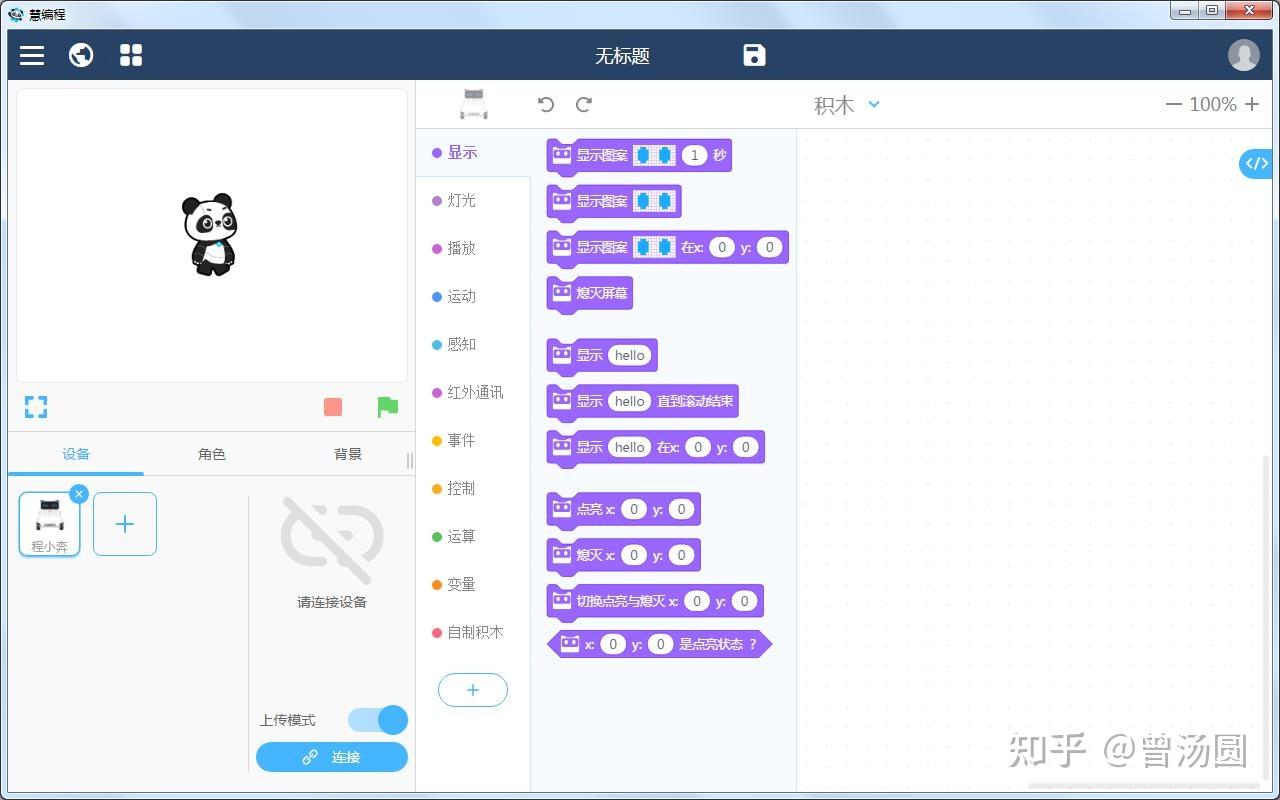Viewport: 1280px width, 800px height.
Task: Click the undo arrow icon
Action: 544,104
